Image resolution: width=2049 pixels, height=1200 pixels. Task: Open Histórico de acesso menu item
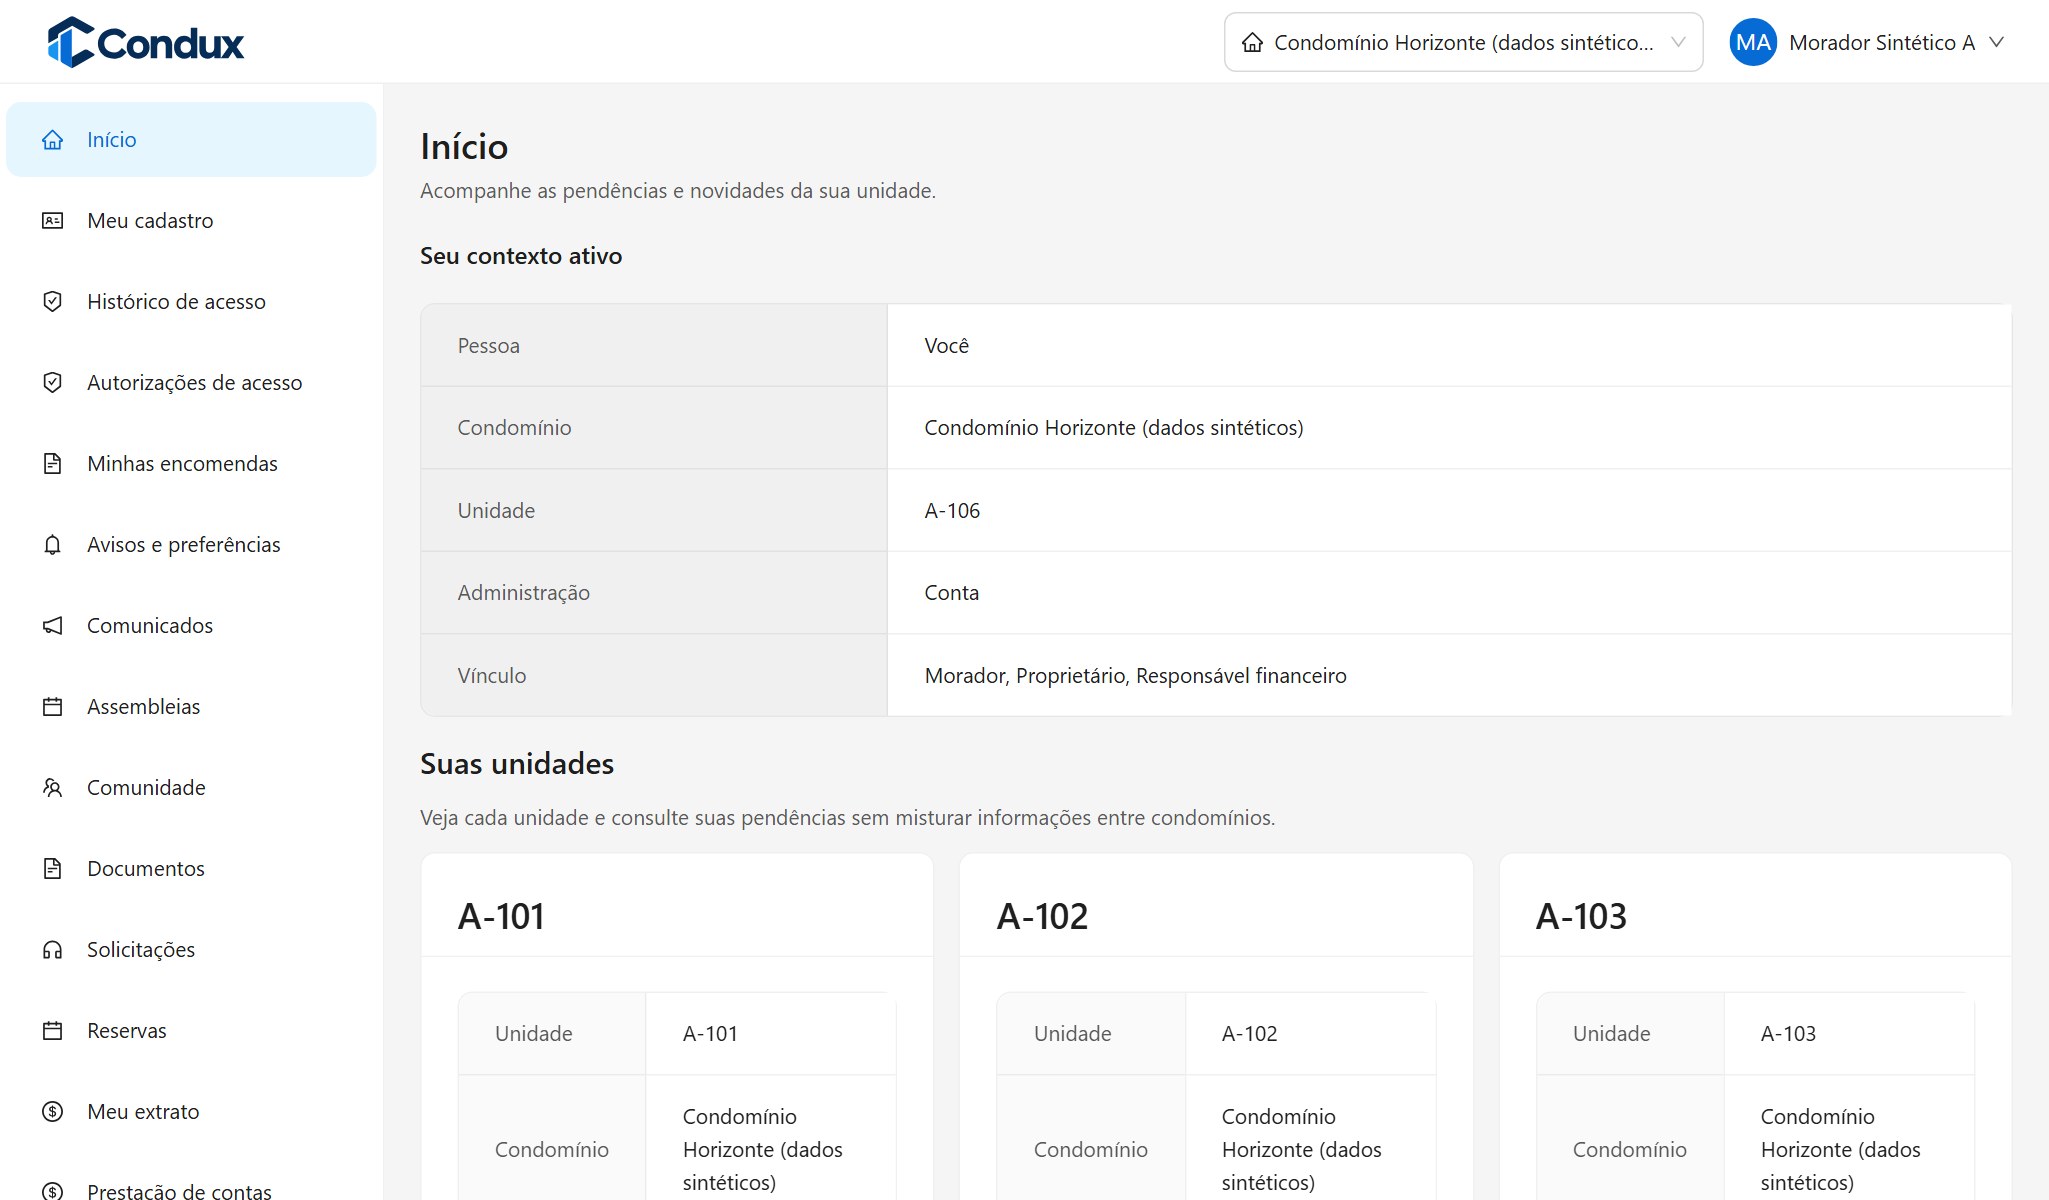coord(191,302)
